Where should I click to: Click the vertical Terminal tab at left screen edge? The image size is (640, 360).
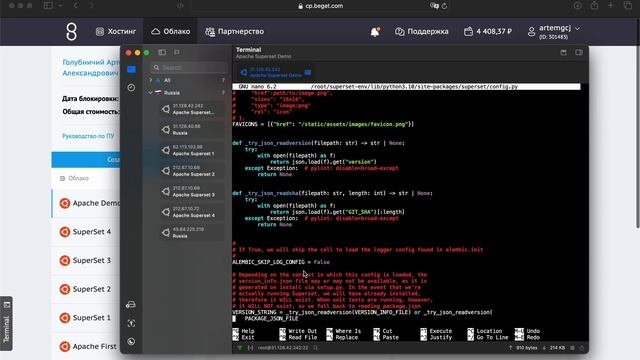point(6,323)
